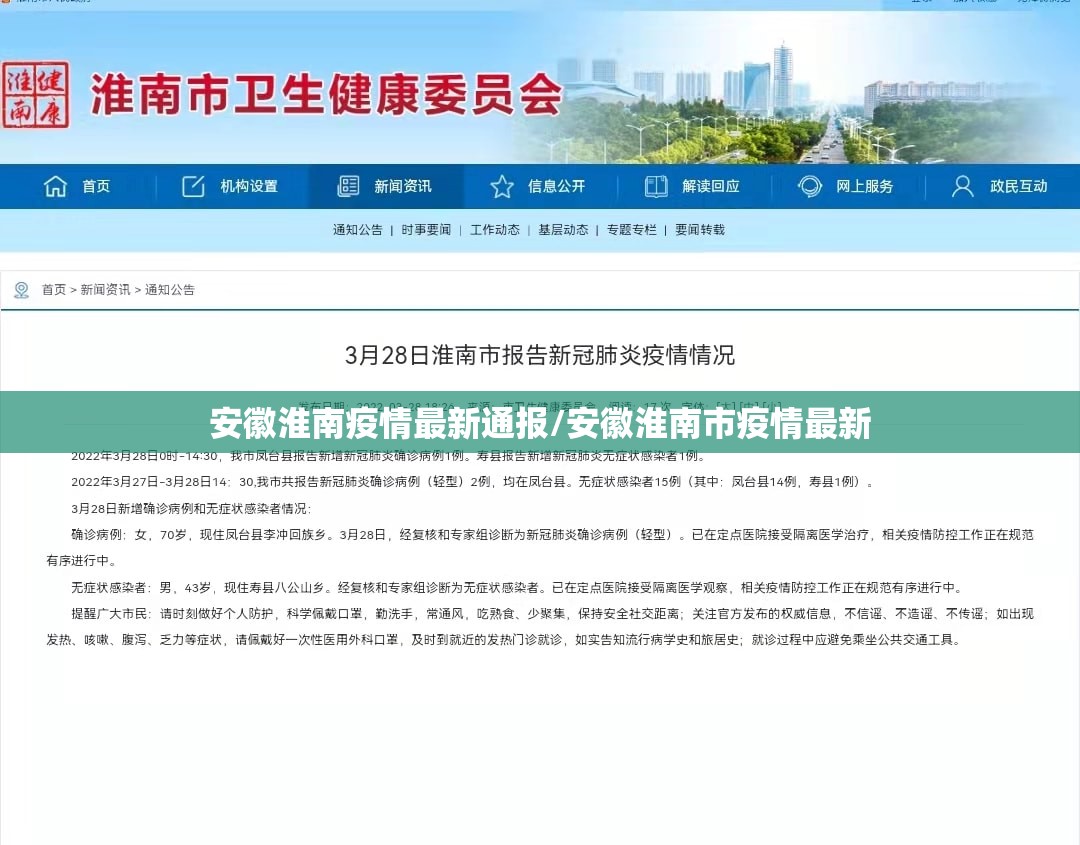Click the 淮南市卫生健康委员会 site title

(x=326, y=94)
